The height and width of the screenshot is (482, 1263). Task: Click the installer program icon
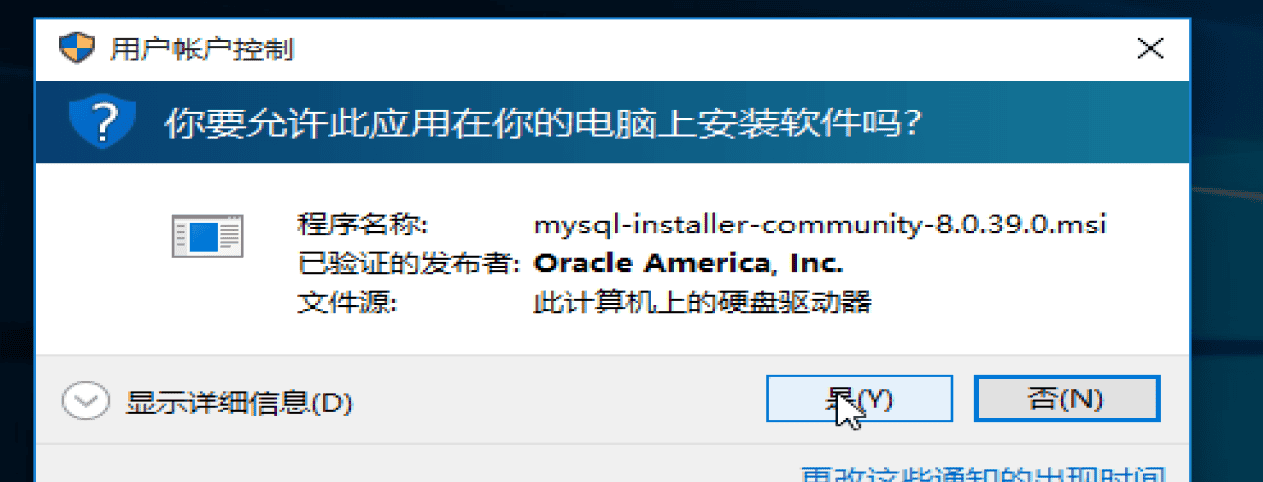(x=207, y=236)
